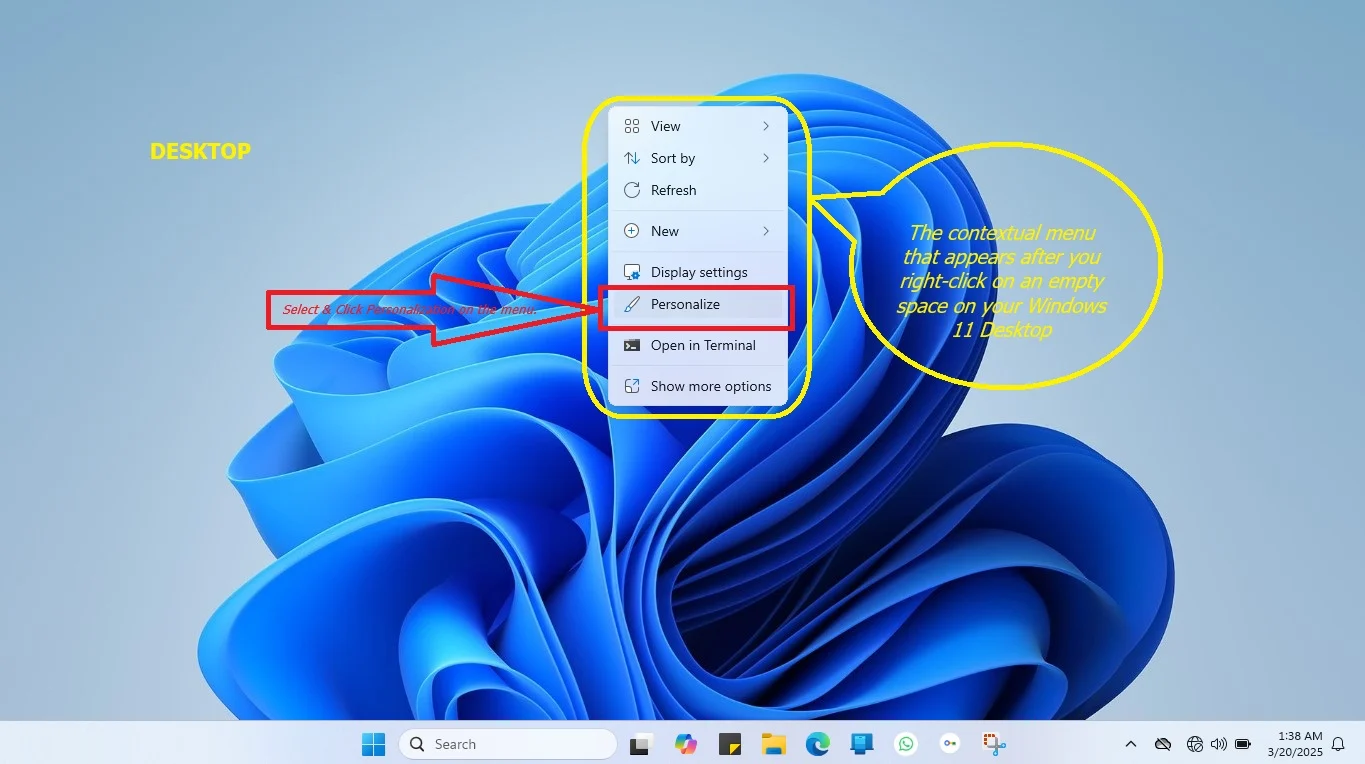
Task: Open Task View from the taskbar
Action: click(641, 744)
